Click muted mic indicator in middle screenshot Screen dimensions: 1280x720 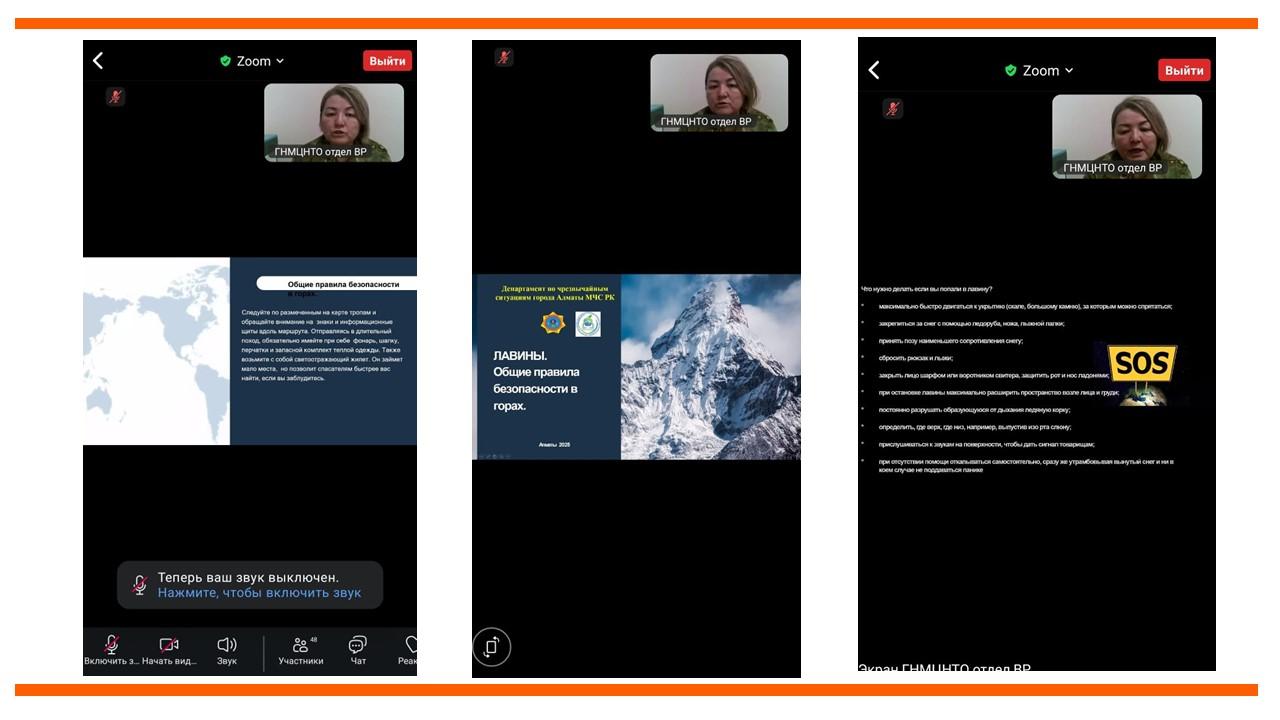504,57
